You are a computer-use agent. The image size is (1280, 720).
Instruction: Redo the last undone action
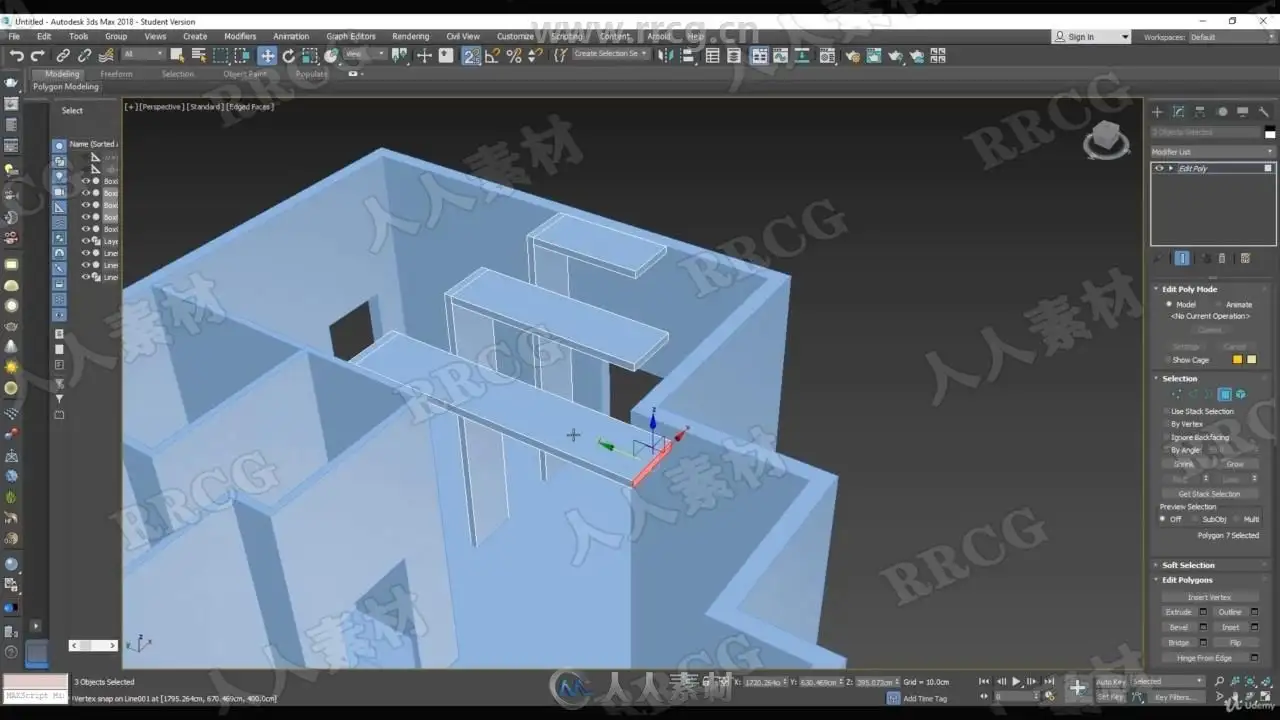coord(38,56)
